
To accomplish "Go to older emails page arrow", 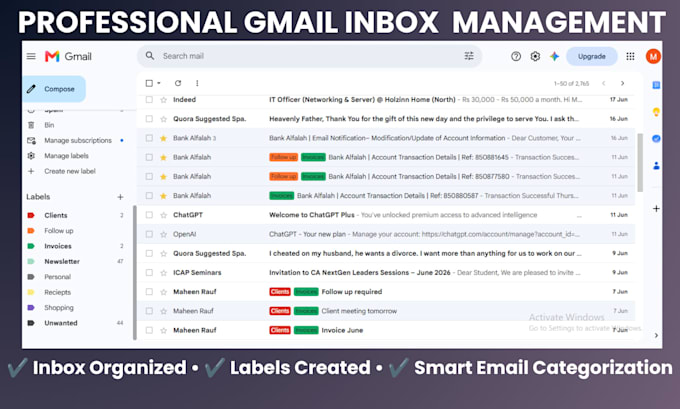I will (x=622, y=83).
